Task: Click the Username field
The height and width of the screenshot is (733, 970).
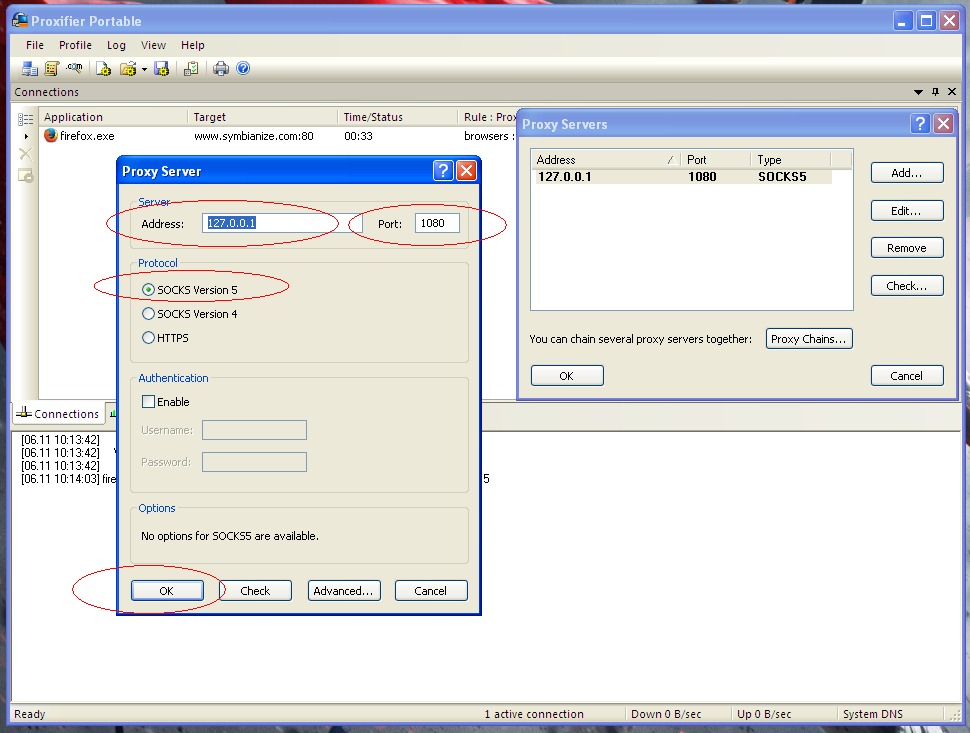Action: click(254, 430)
